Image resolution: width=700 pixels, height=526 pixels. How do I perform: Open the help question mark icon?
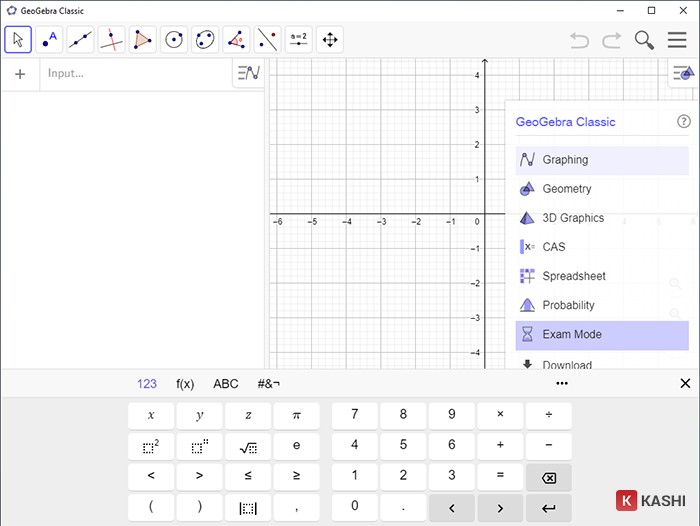click(x=683, y=121)
